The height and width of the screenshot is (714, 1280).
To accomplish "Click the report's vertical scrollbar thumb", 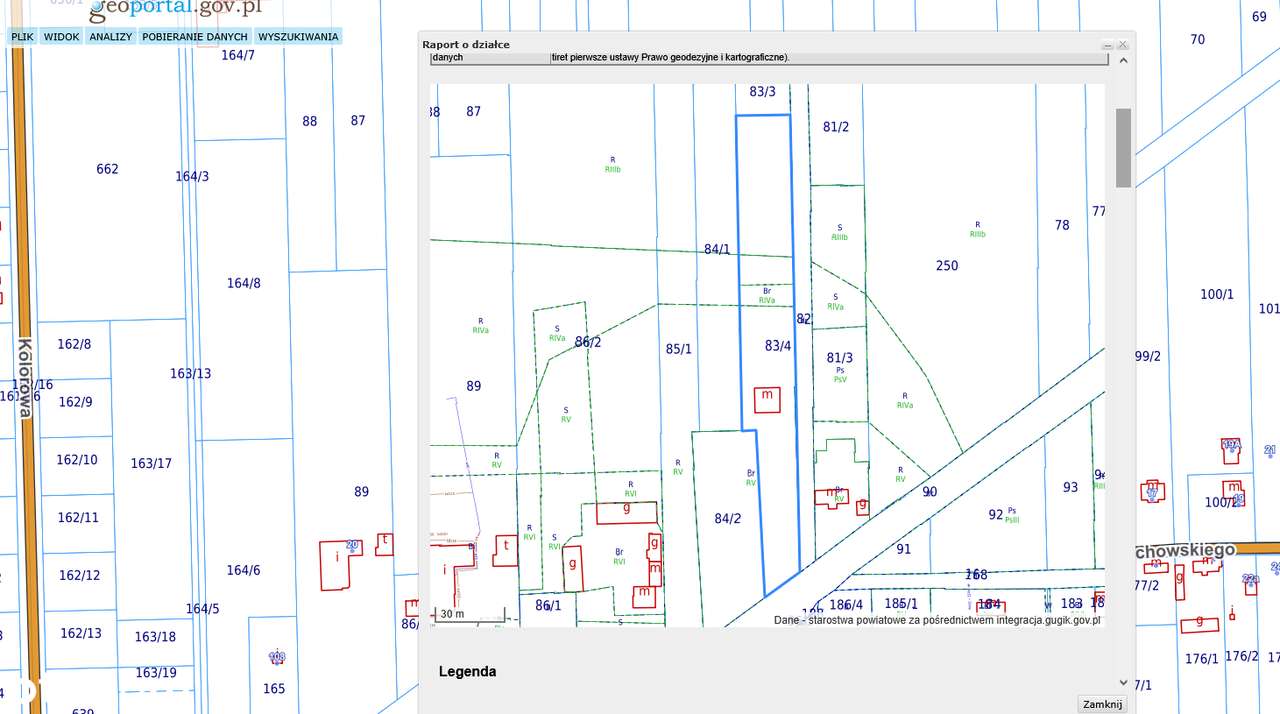I will [x=1123, y=148].
